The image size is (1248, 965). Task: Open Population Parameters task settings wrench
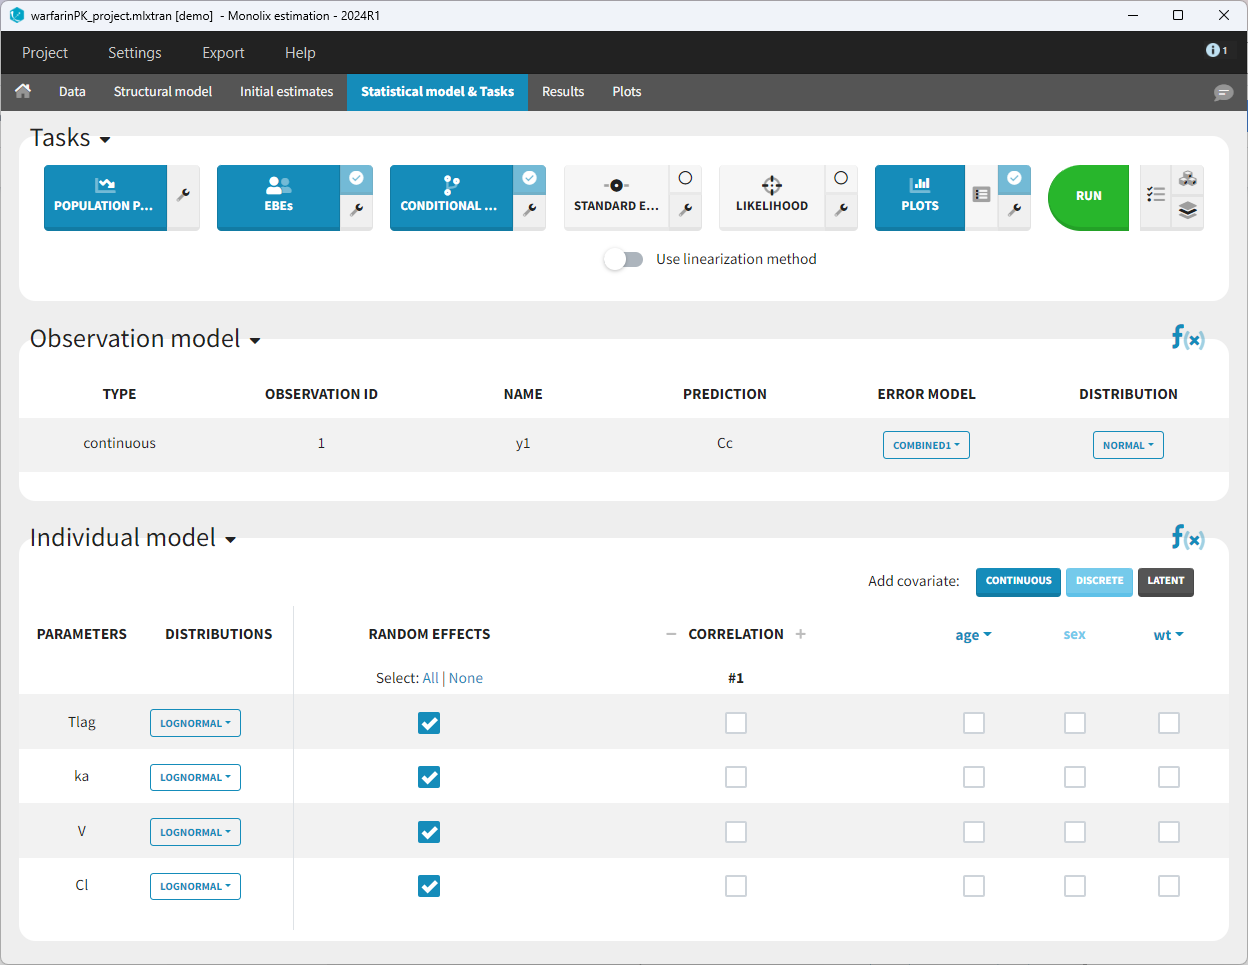(183, 196)
